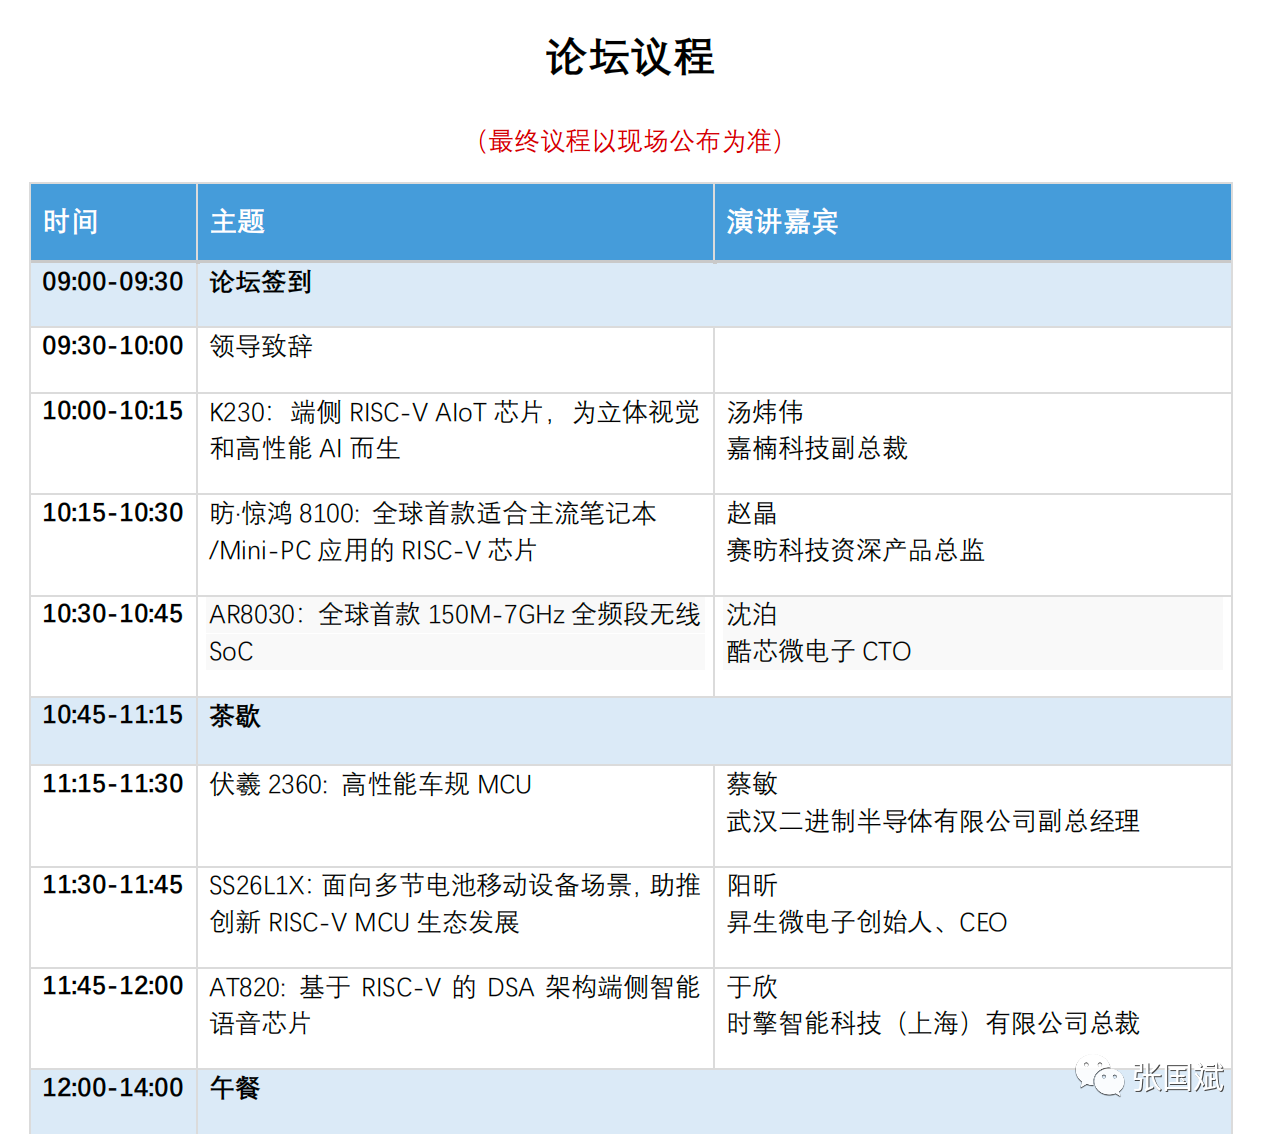Click the WeChat logo watermark icon
This screenshot has height=1134, width=1266.
[x=1099, y=1078]
